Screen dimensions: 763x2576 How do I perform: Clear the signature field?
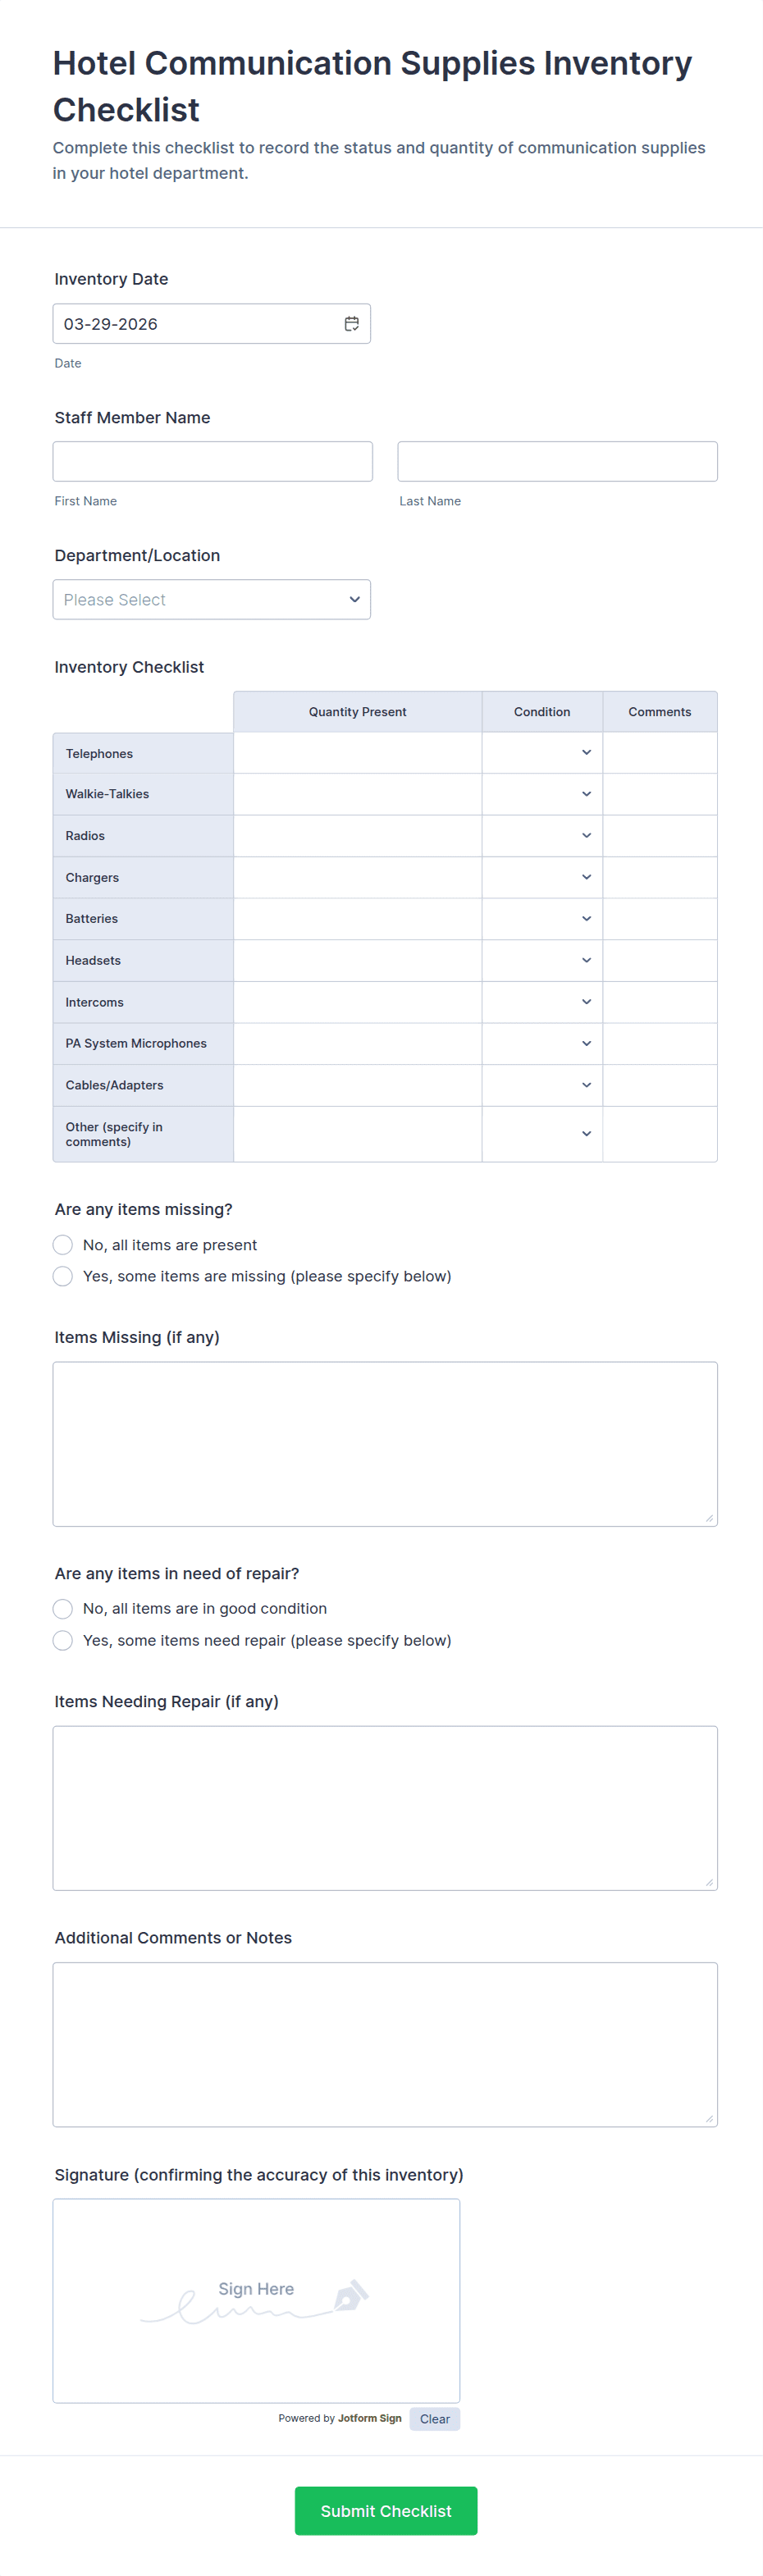pyautogui.click(x=434, y=2419)
